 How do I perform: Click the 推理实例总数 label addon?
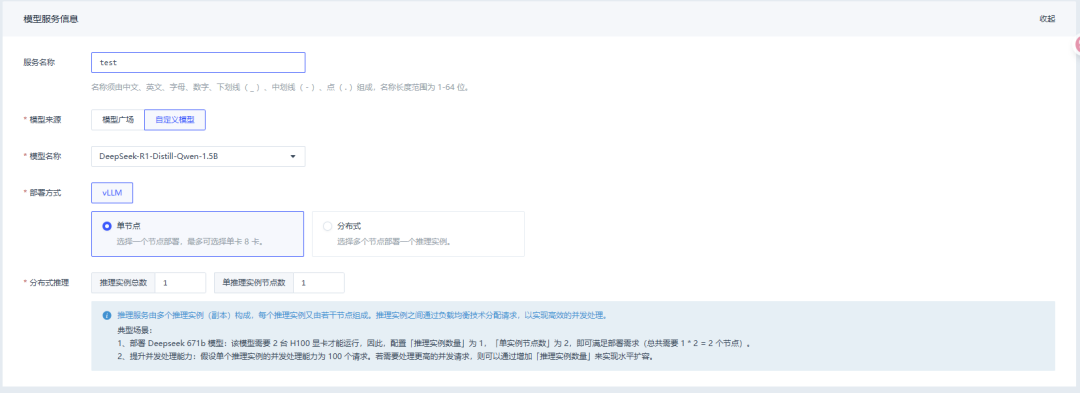click(x=123, y=283)
